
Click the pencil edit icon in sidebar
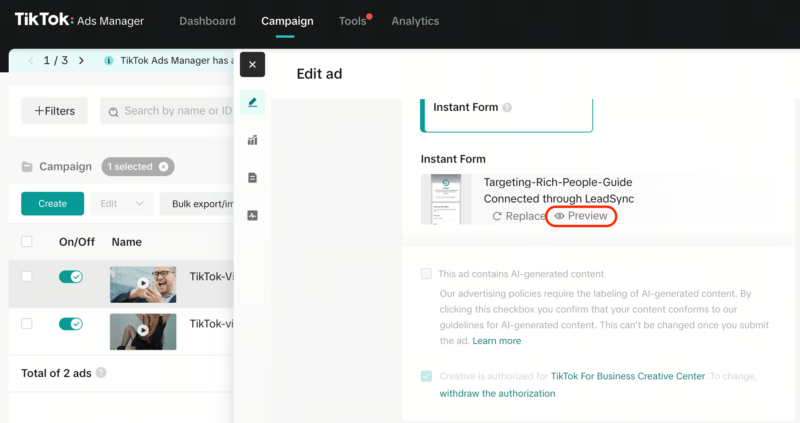tap(252, 102)
